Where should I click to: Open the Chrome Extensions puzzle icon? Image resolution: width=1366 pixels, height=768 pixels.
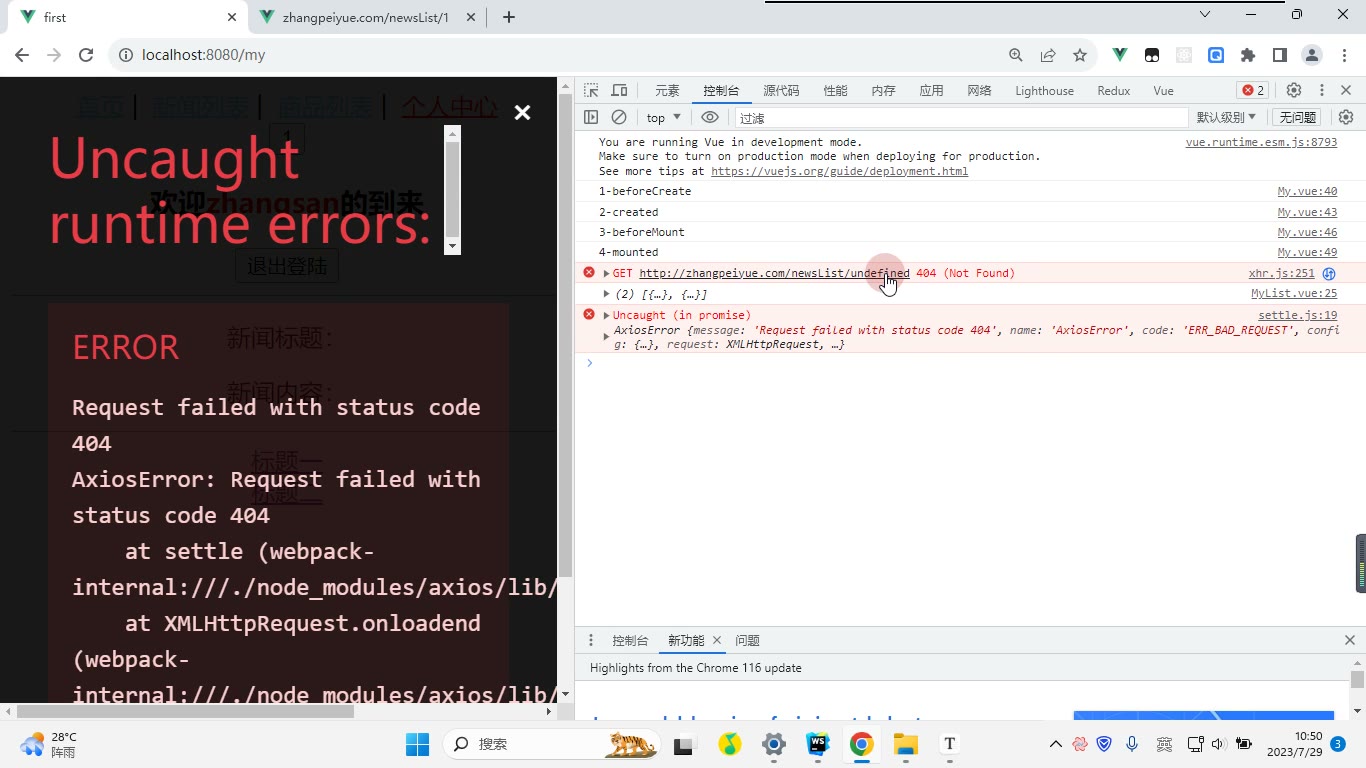(1248, 55)
